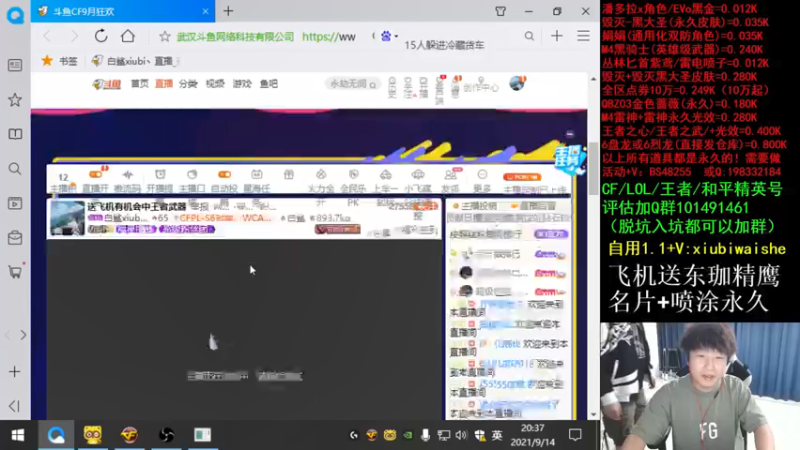The width and height of the screenshot is (800, 450).
Task: Go to the browser home page icon
Action: [128, 36]
